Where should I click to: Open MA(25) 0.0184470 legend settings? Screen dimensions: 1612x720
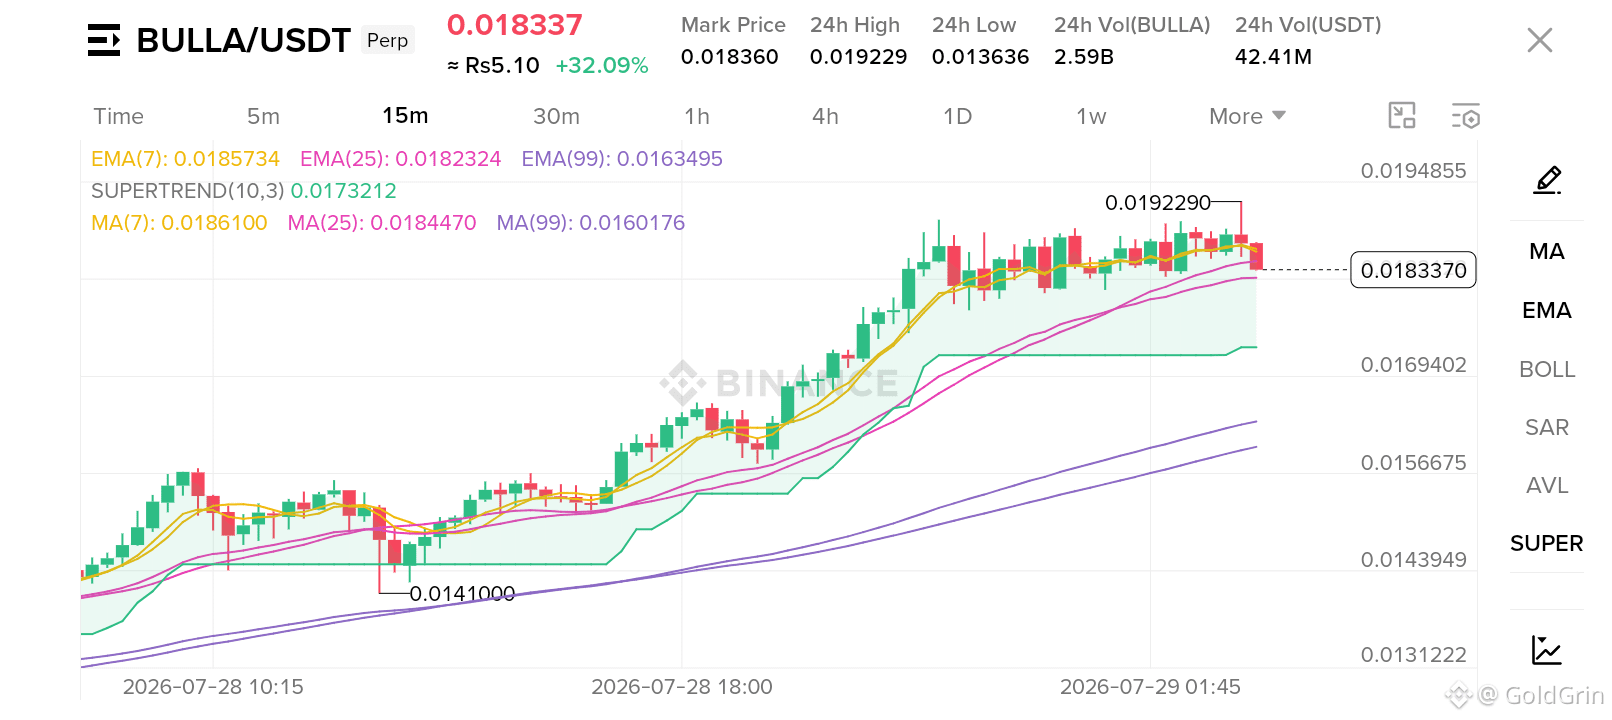382,223
